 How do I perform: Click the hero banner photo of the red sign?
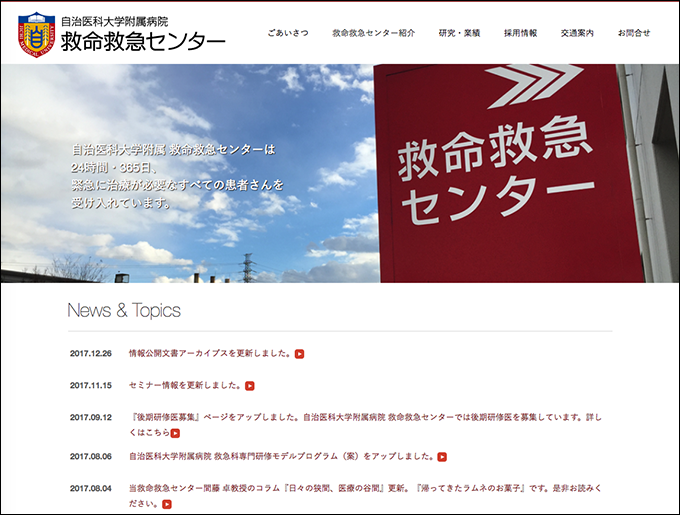point(340,173)
